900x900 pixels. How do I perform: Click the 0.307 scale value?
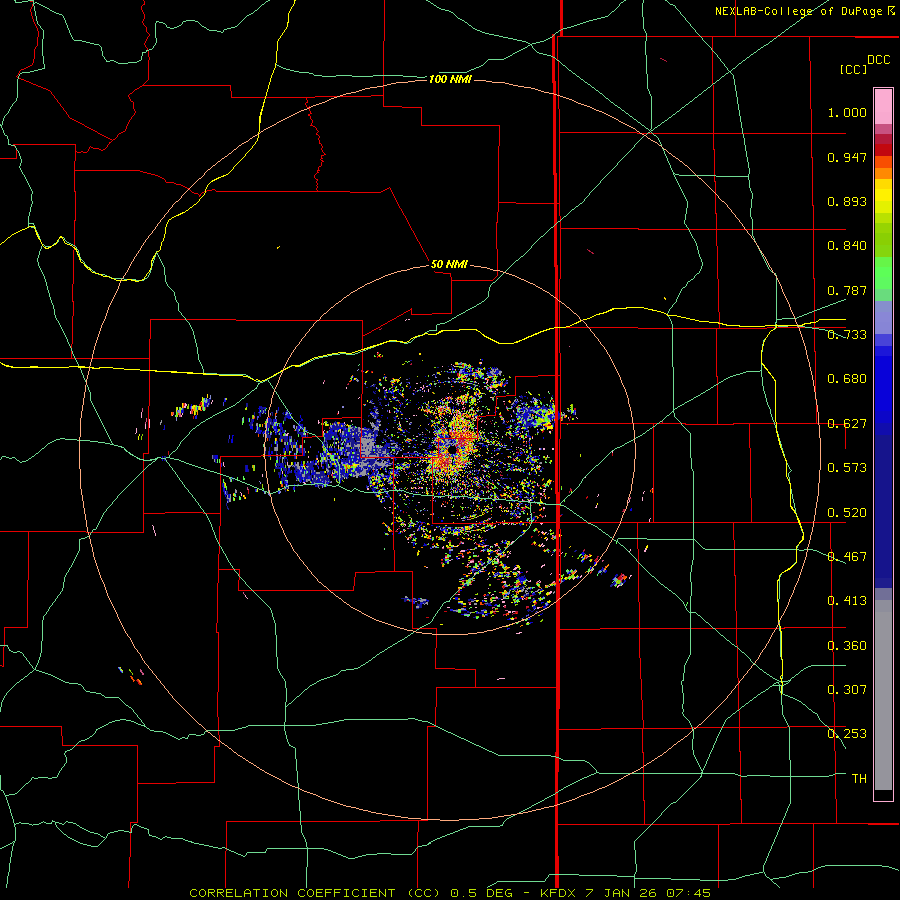847,689
